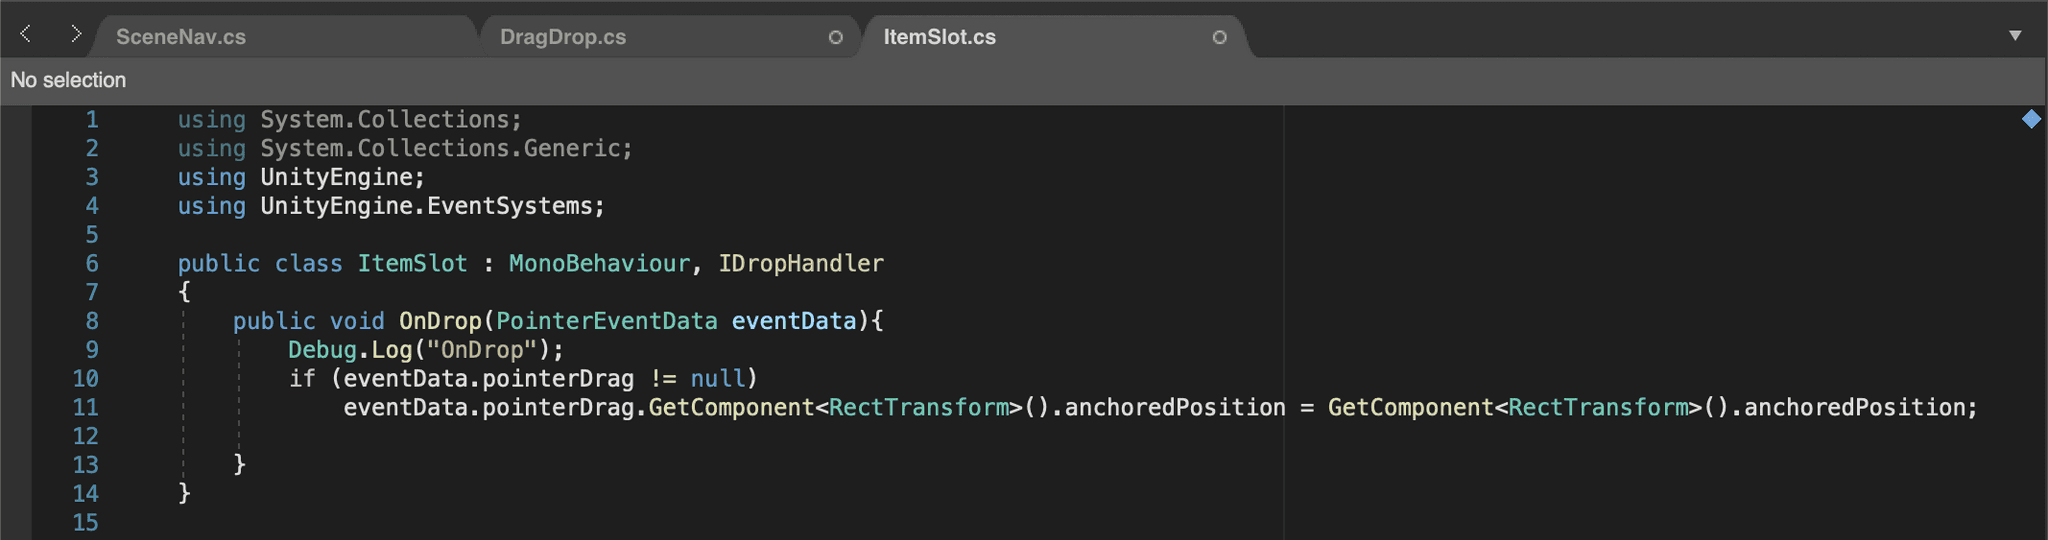Open the No selection breadcrumb selector
The height and width of the screenshot is (540, 2048).
pos(68,80)
